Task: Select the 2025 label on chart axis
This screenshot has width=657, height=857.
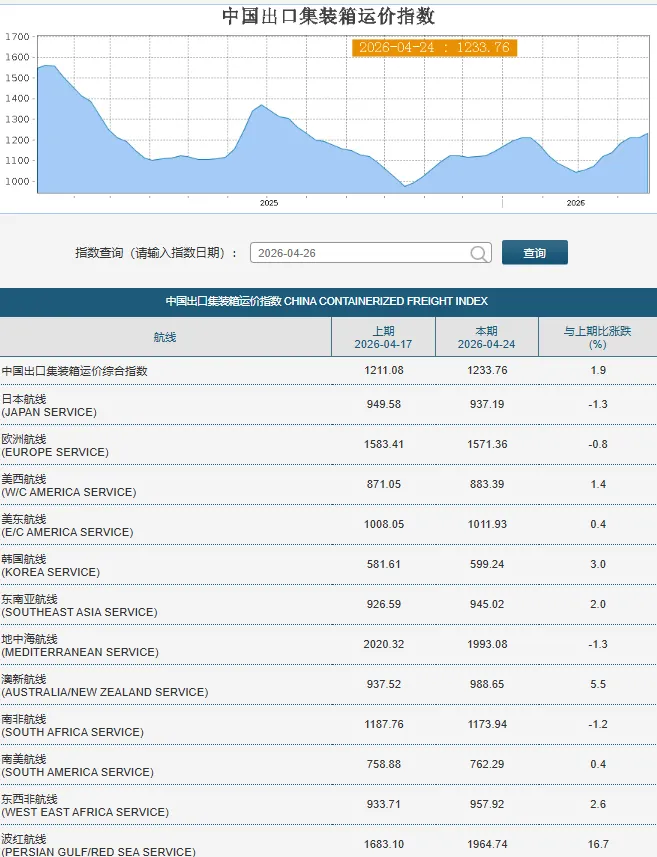Action: [269, 203]
